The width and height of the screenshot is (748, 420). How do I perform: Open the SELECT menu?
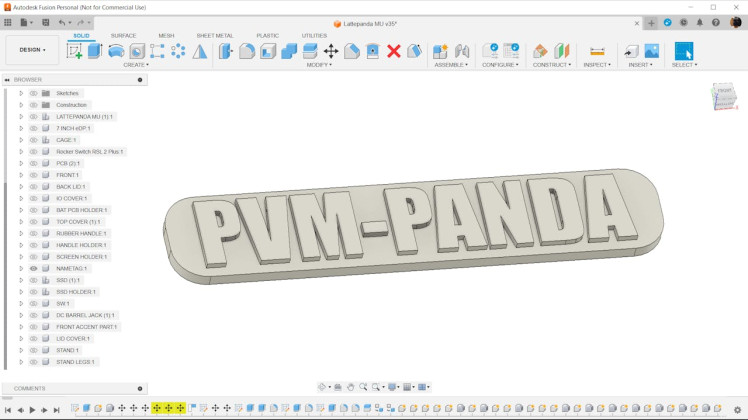click(x=684, y=65)
